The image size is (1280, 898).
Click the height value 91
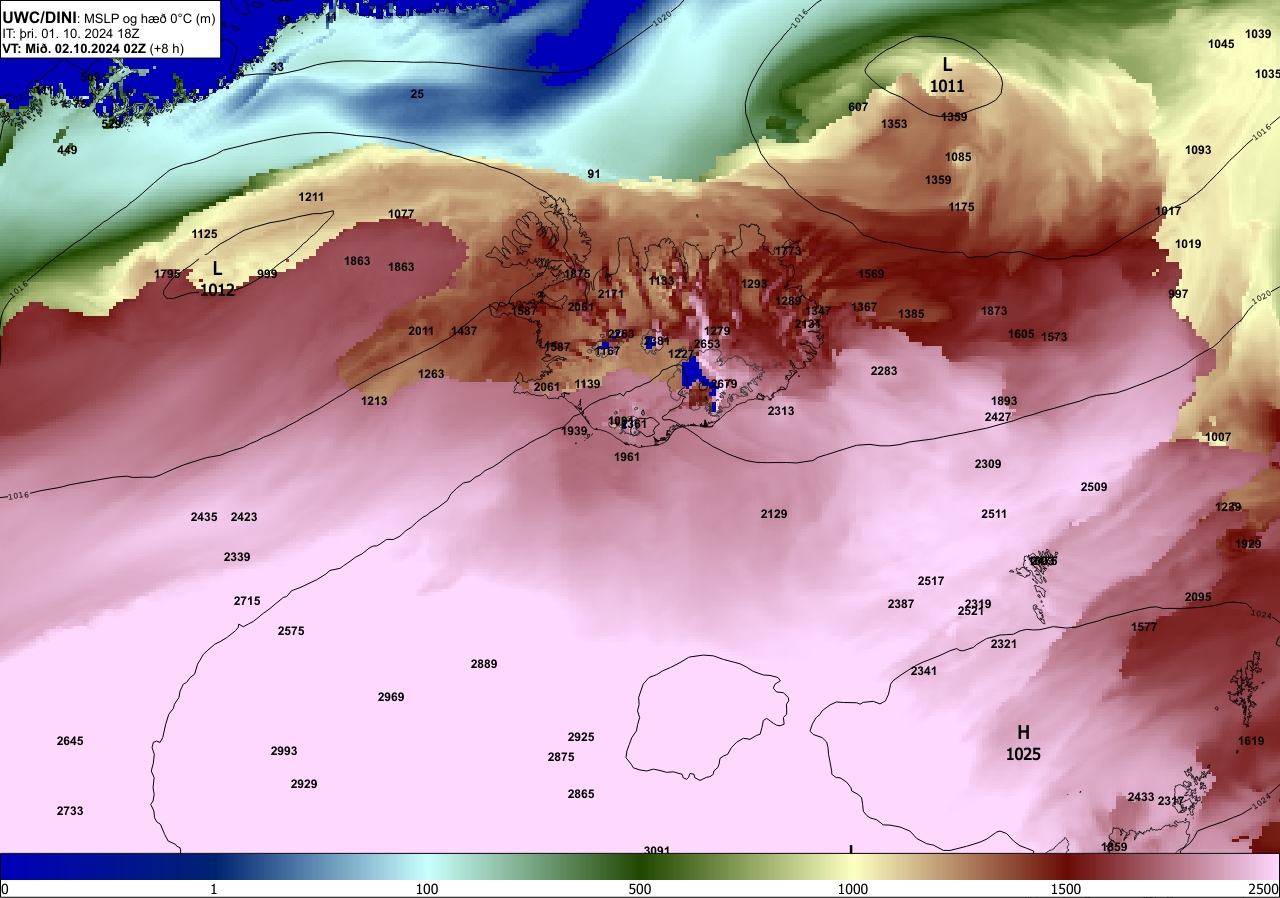[594, 174]
